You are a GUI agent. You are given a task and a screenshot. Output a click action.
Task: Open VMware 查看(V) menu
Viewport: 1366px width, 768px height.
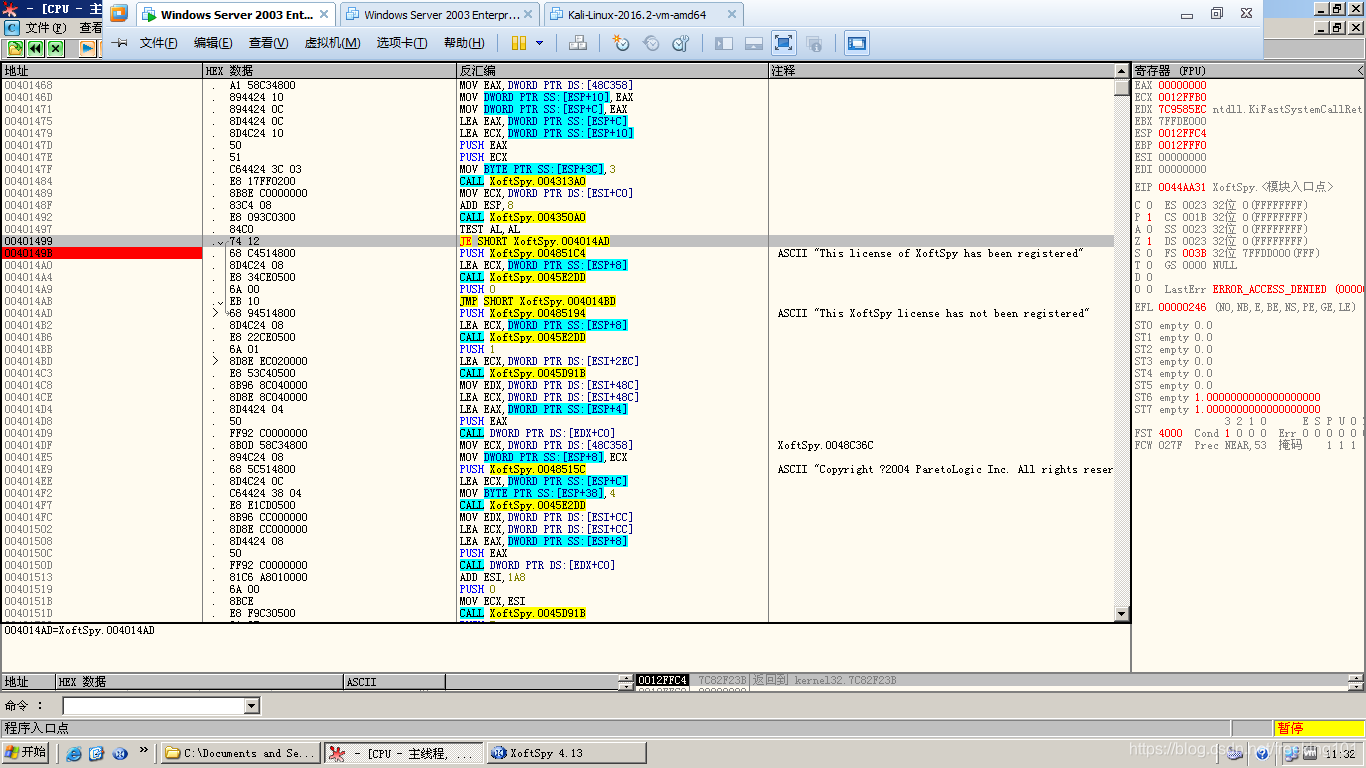click(268, 43)
